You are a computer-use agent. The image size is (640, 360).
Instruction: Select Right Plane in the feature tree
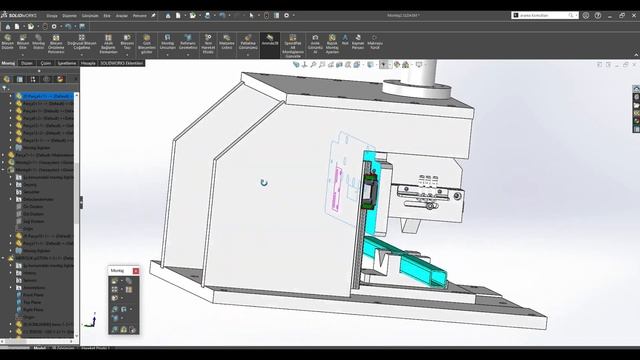(x=33, y=310)
